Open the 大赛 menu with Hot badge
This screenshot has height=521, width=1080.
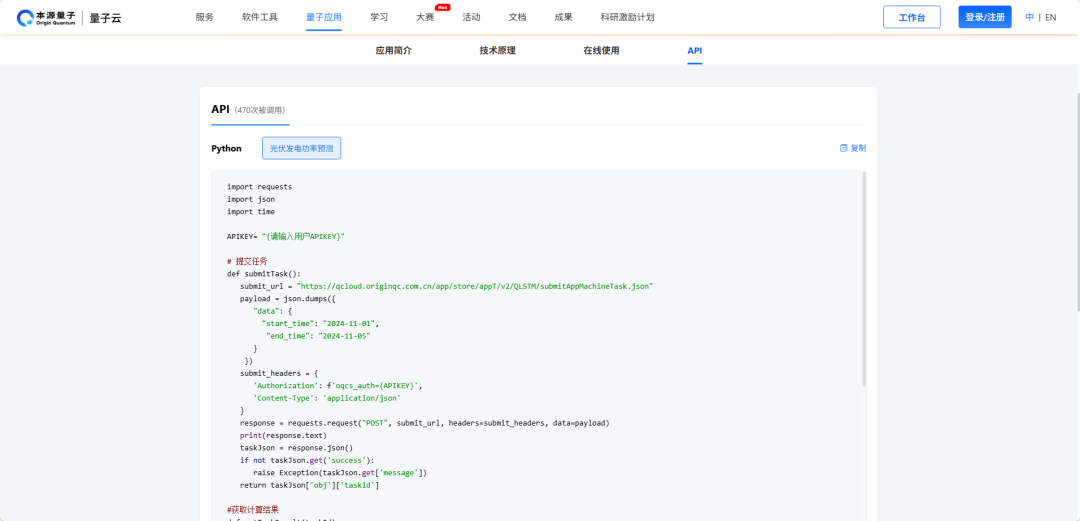[x=426, y=17]
